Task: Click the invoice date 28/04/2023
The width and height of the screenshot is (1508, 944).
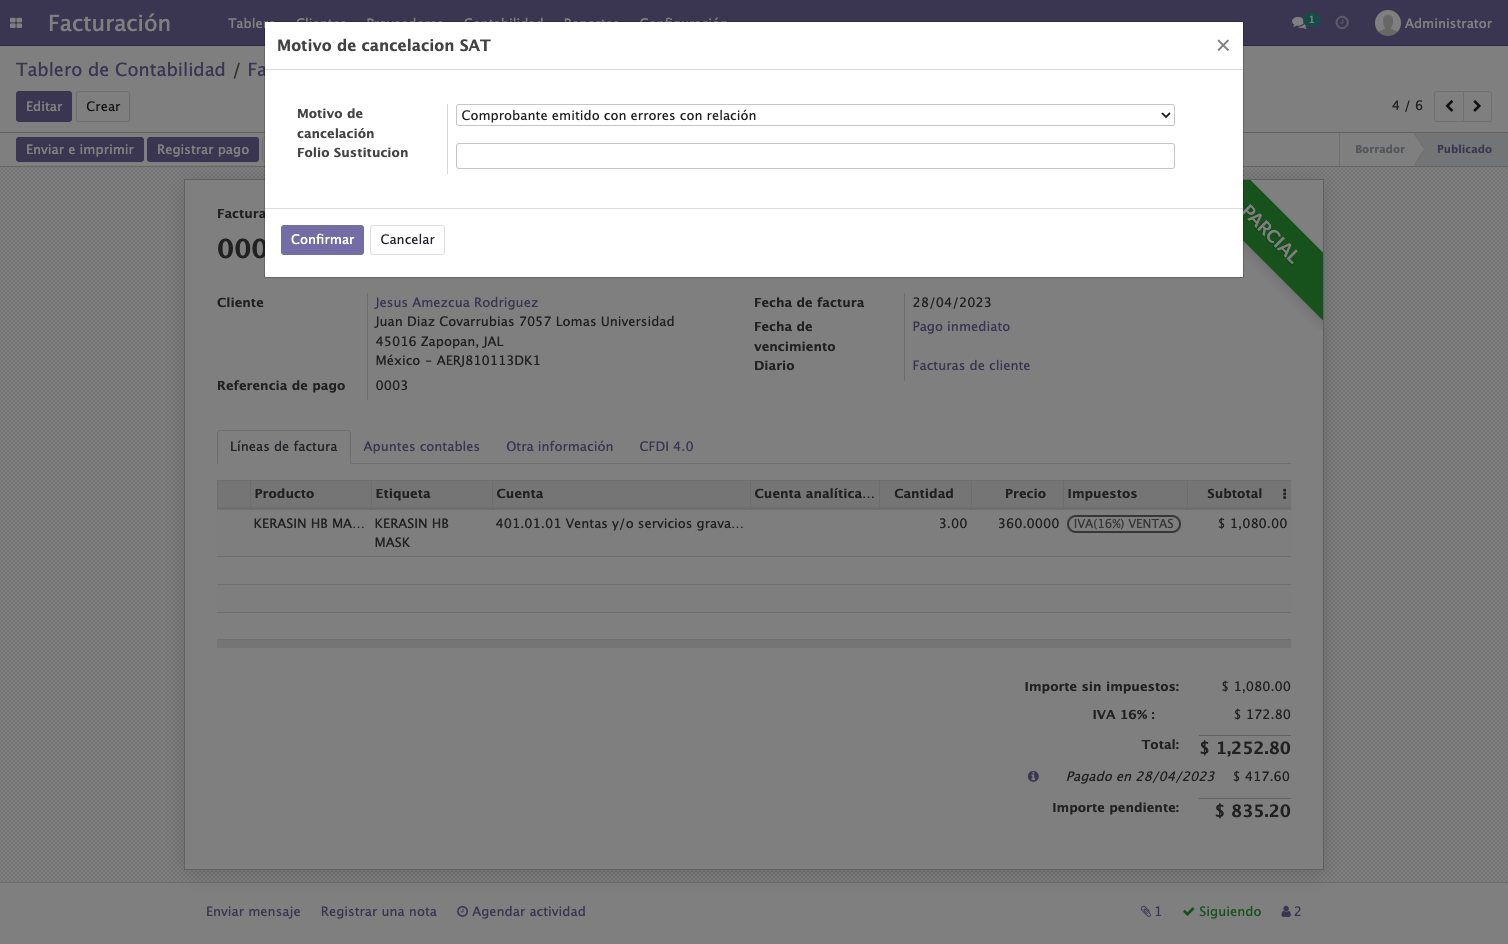Action: tap(952, 302)
